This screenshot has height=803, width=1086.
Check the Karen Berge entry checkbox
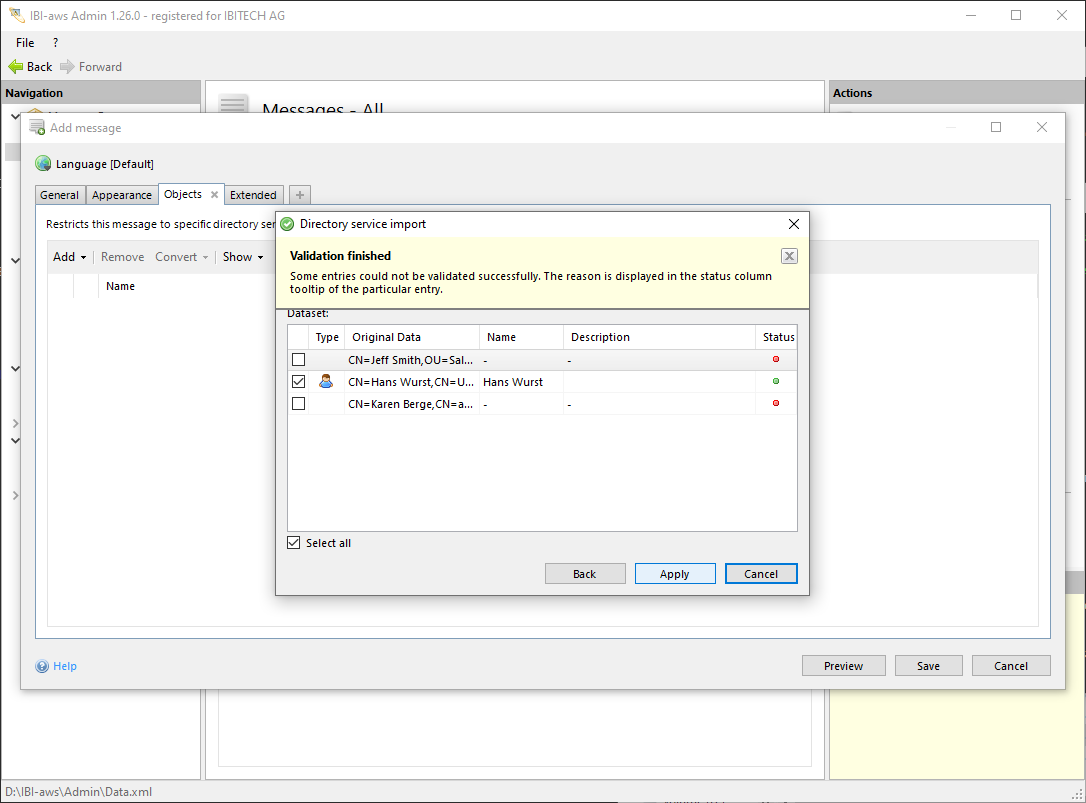tap(298, 403)
